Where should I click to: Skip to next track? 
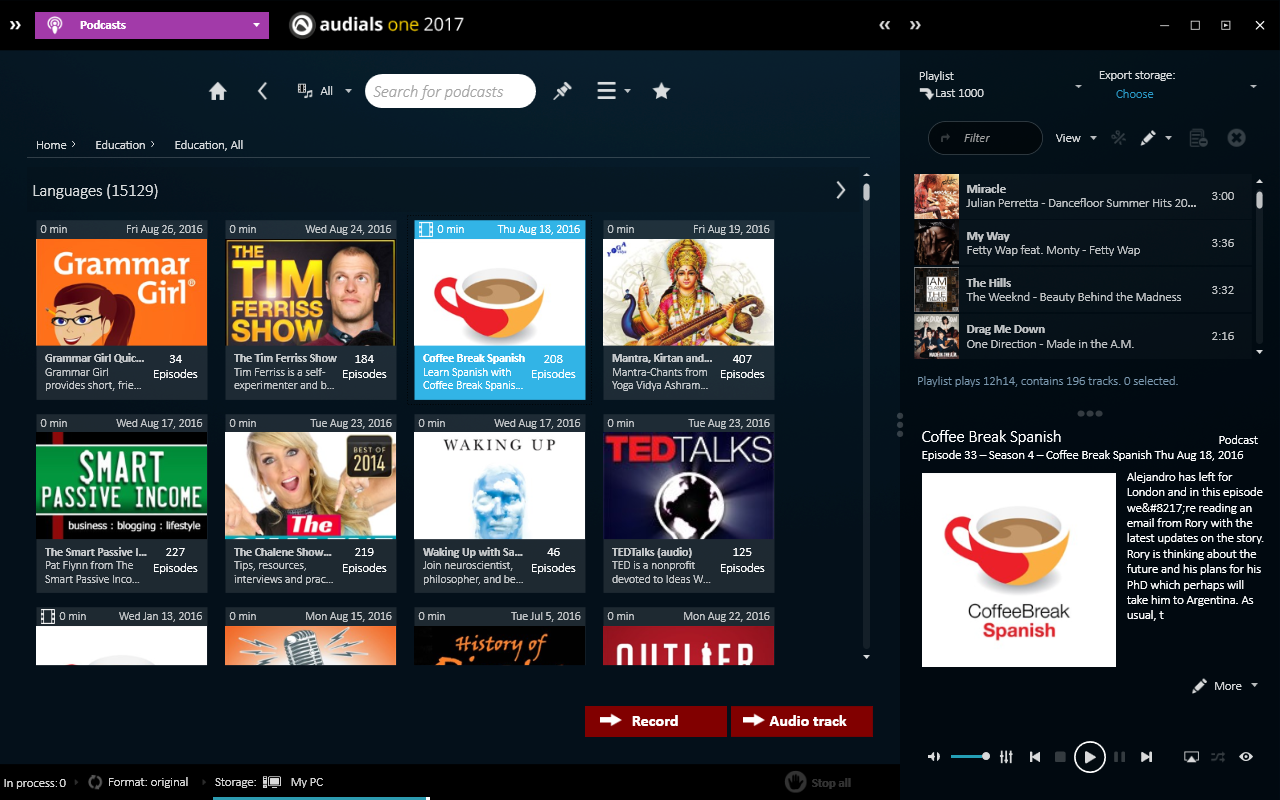coord(1147,757)
